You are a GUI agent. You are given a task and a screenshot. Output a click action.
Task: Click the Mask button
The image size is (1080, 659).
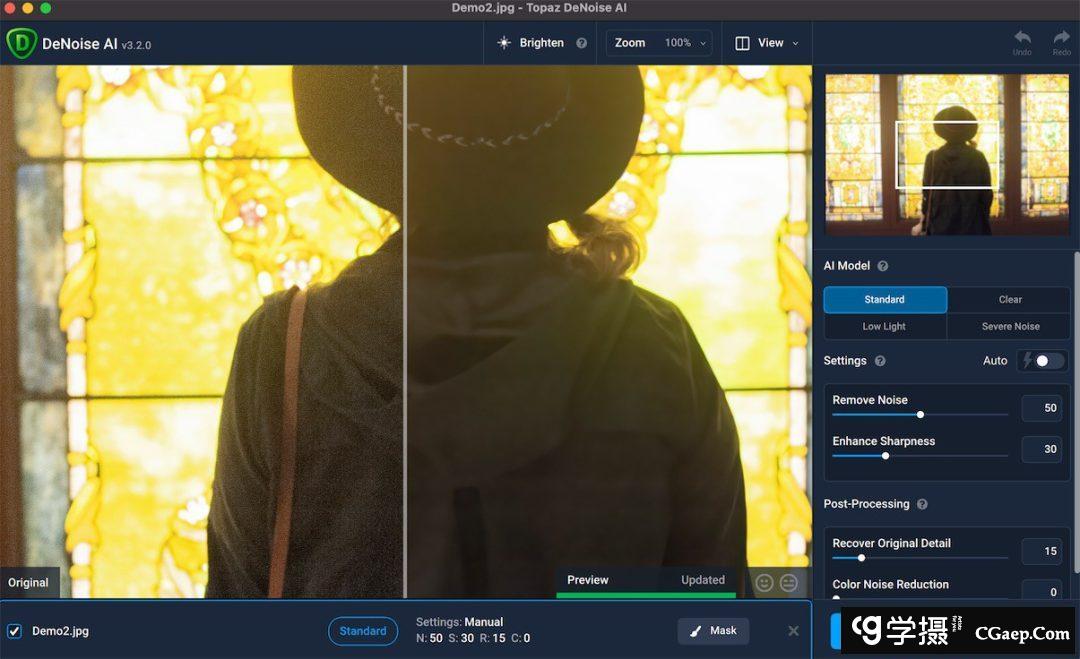pyautogui.click(x=713, y=631)
